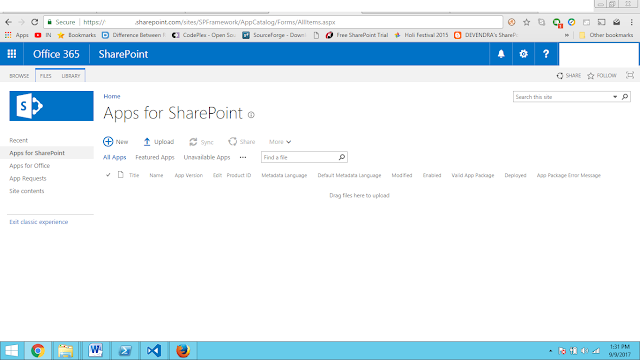Click the Valid App Package column header
640x360 pixels.
coord(473,175)
